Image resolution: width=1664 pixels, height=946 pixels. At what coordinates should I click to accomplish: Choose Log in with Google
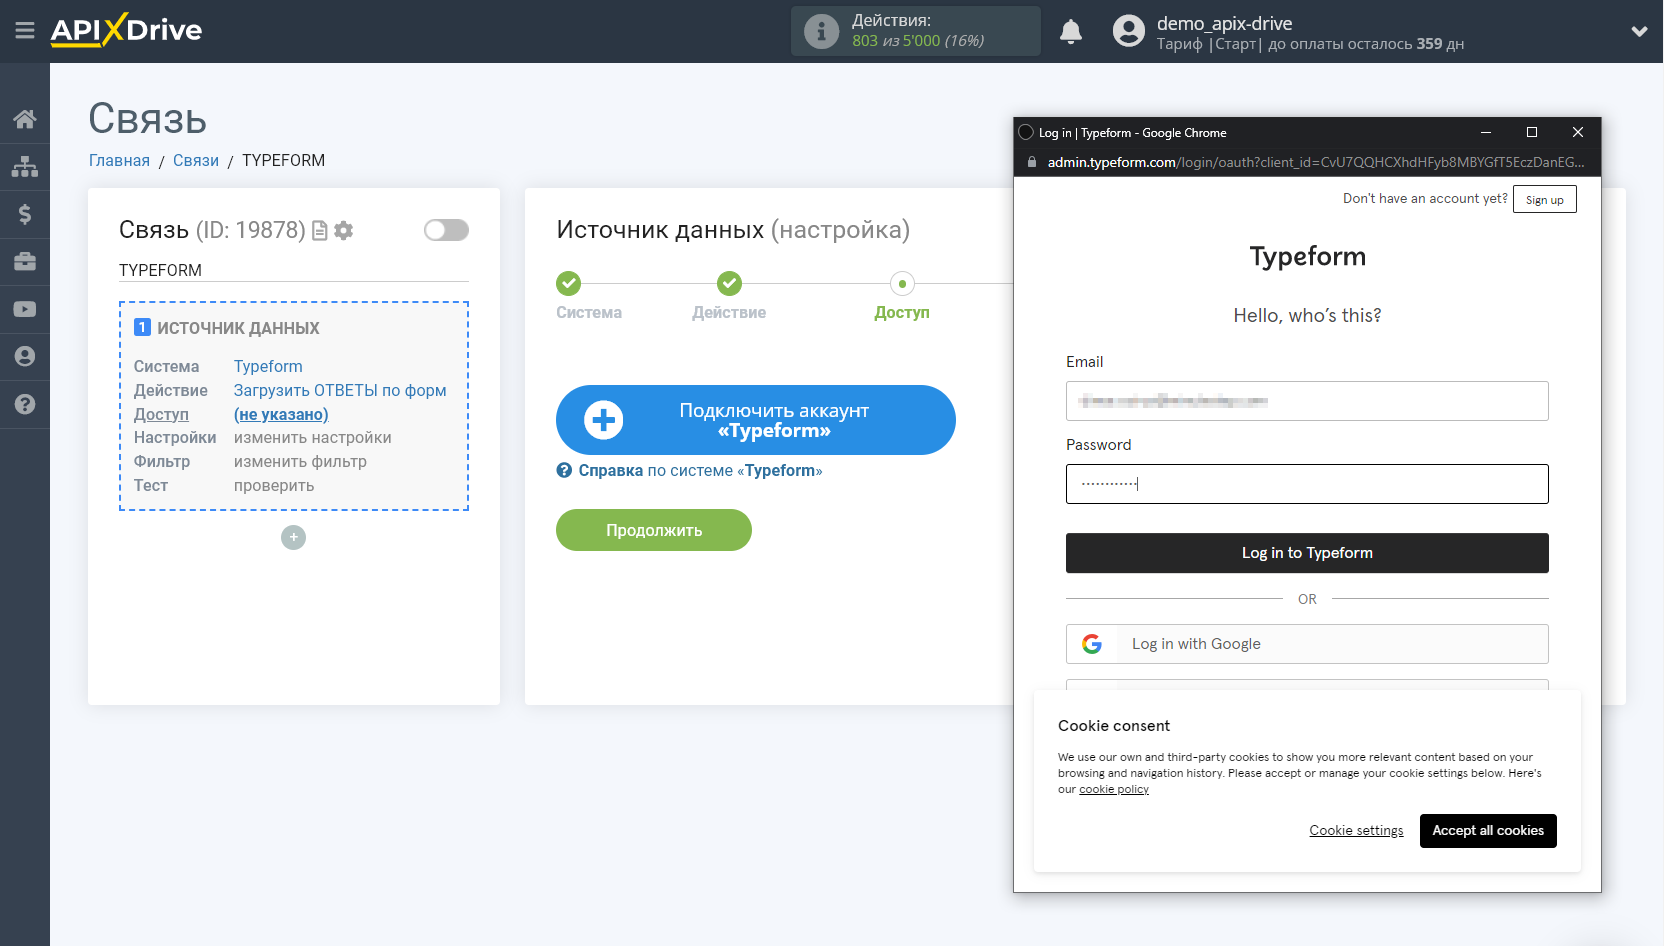pyautogui.click(x=1307, y=644)
